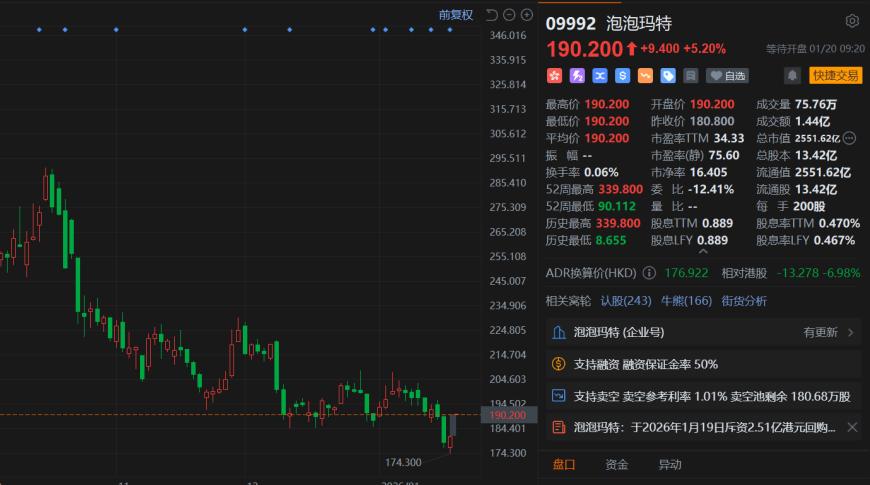
Task: Click the 市盈率TTM 34.33 value
Action: click(x=729, y=138)
